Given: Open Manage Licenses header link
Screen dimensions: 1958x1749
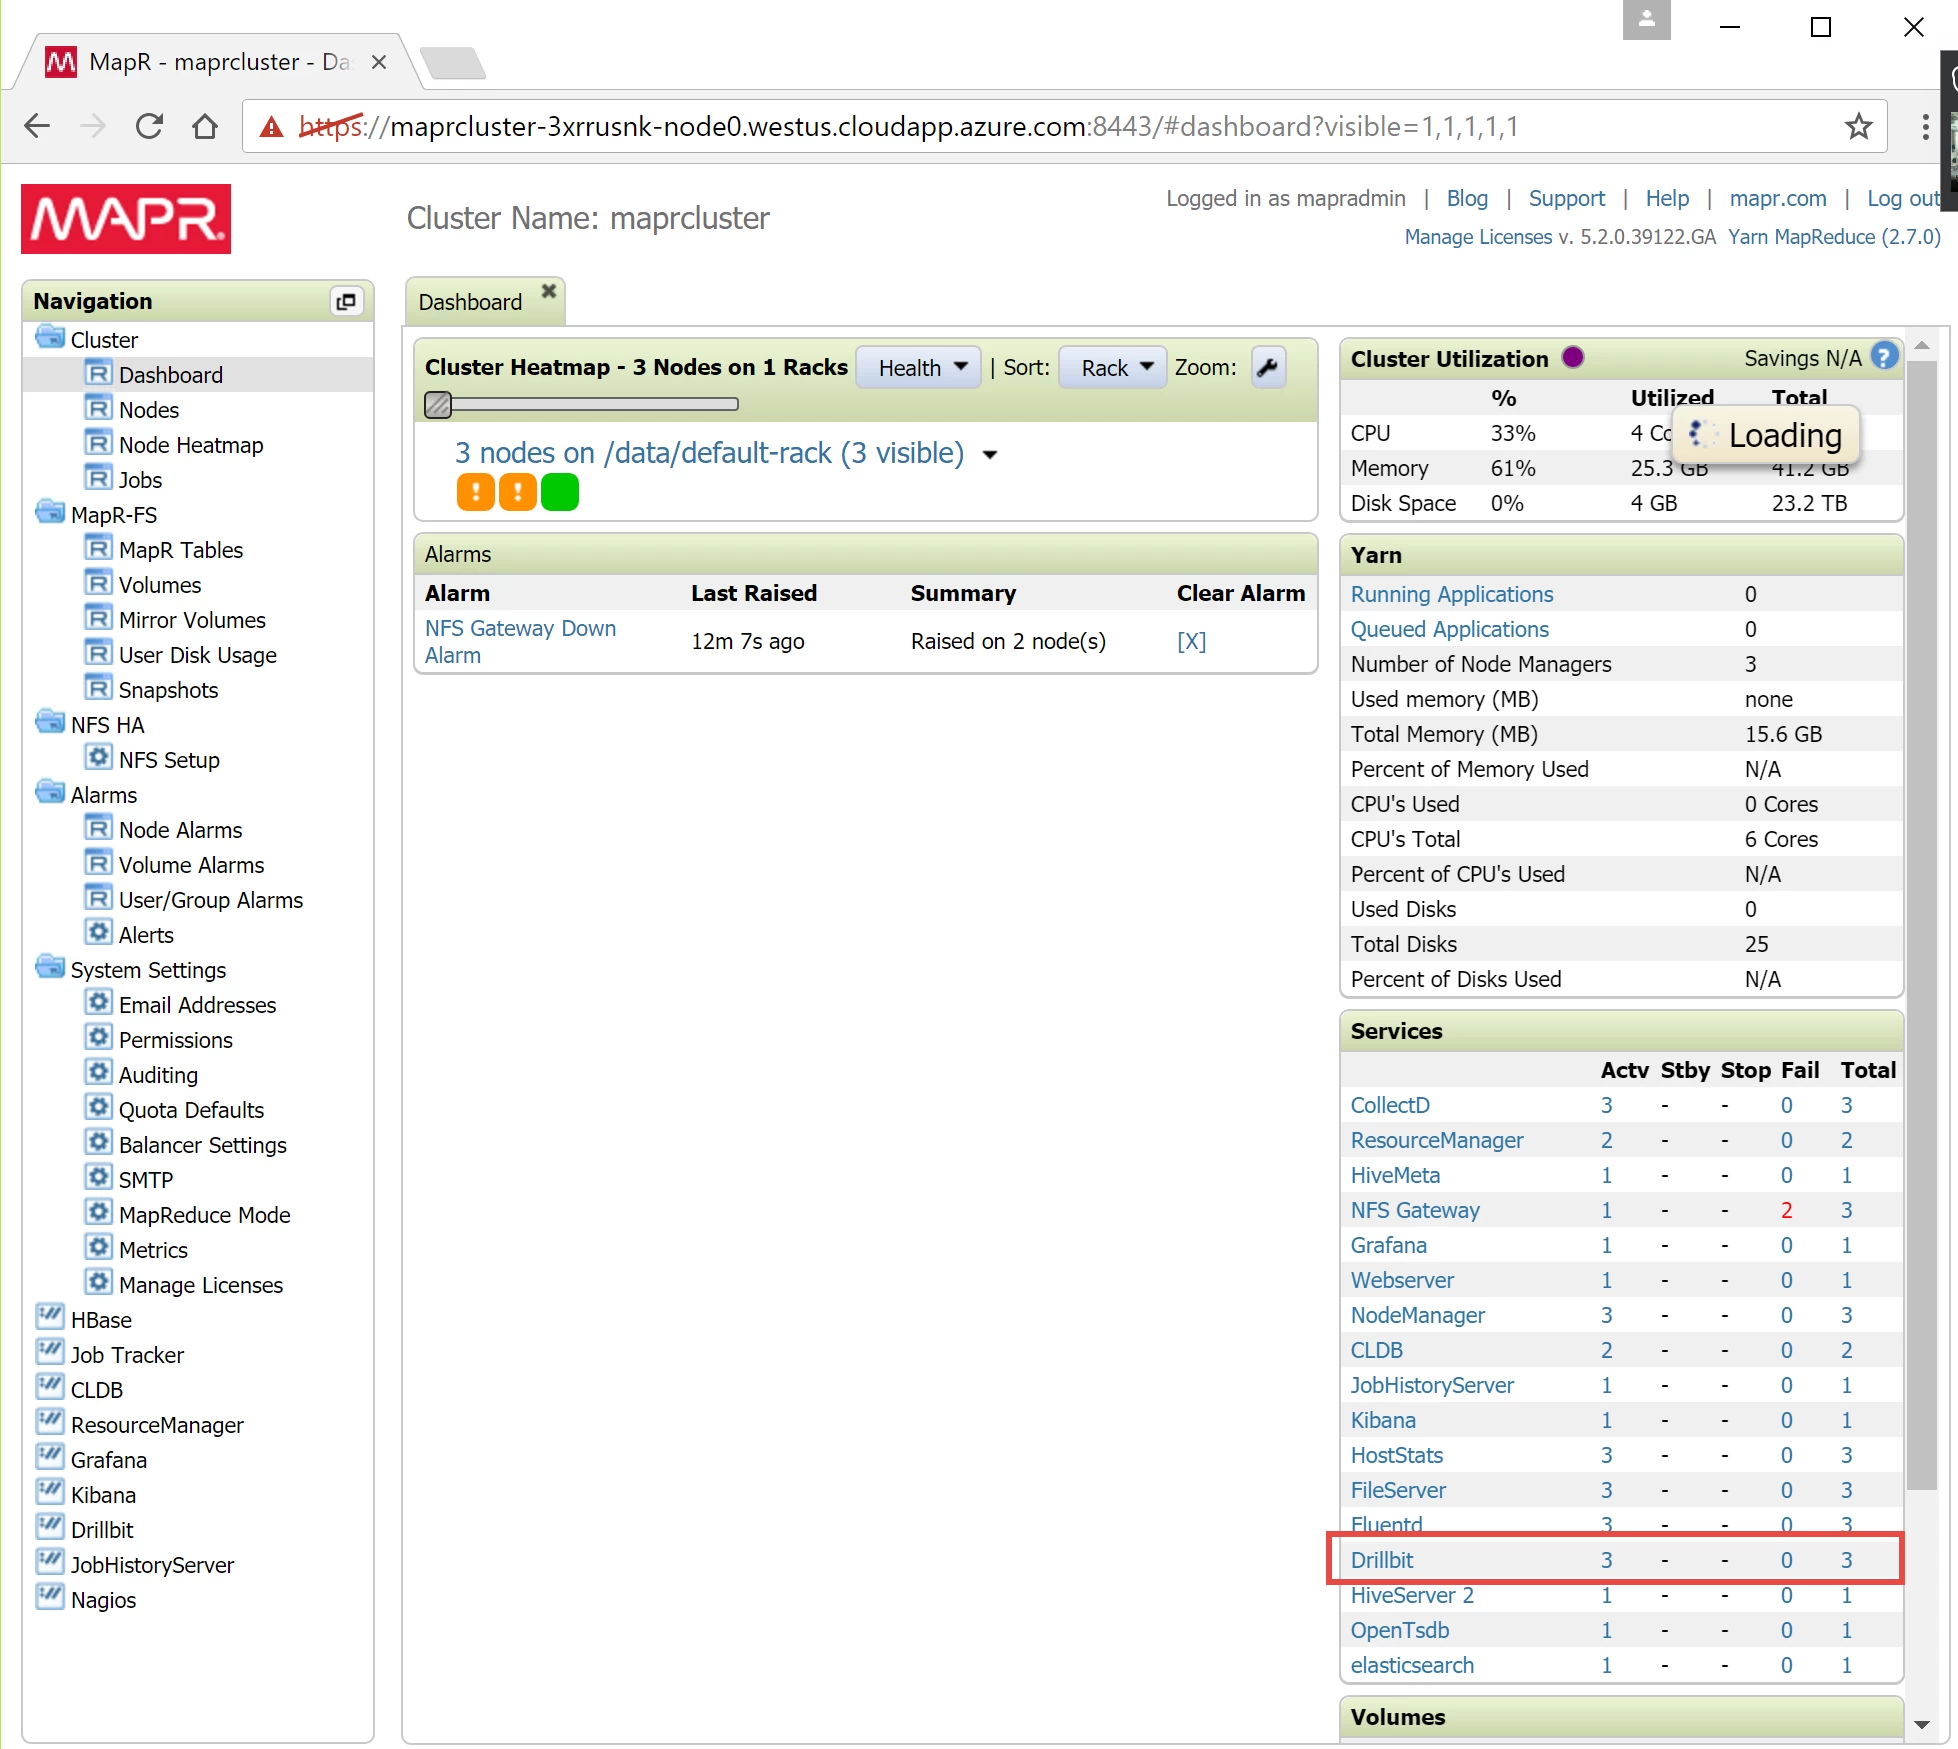Looking at the screenshot, I should click(1478, 237).
